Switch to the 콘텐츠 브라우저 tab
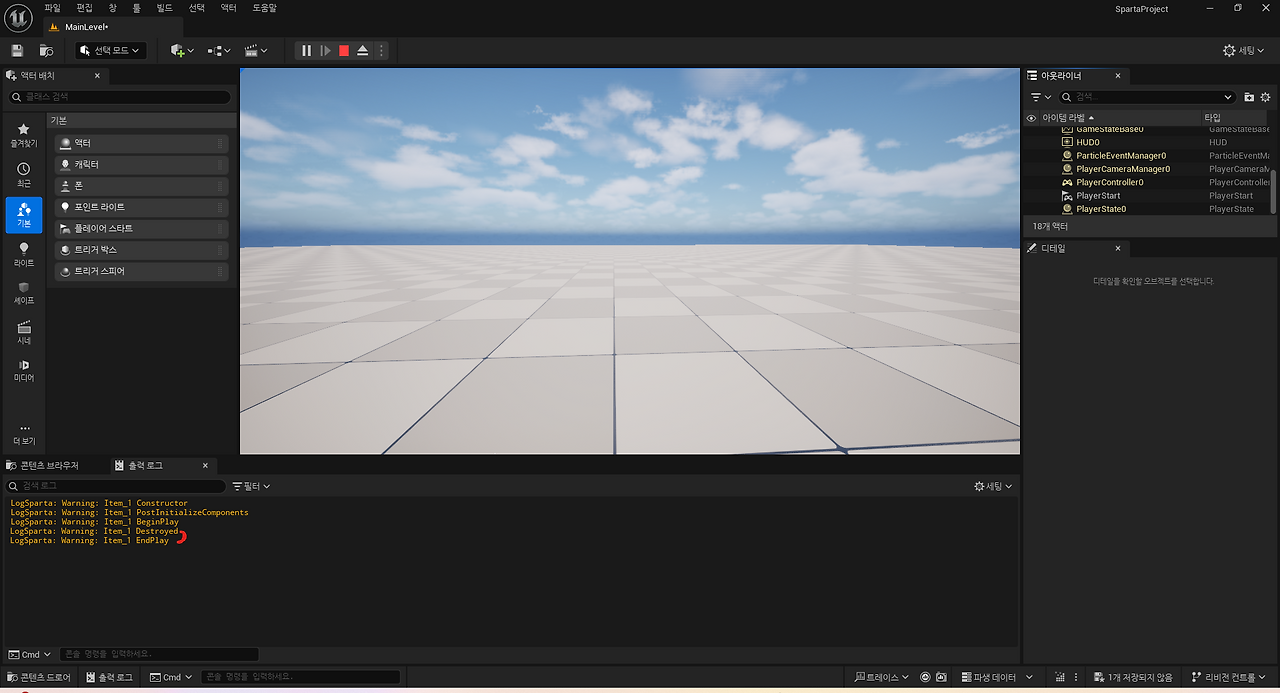Screen dimensions: 1280x693 (x=50, y=465)
